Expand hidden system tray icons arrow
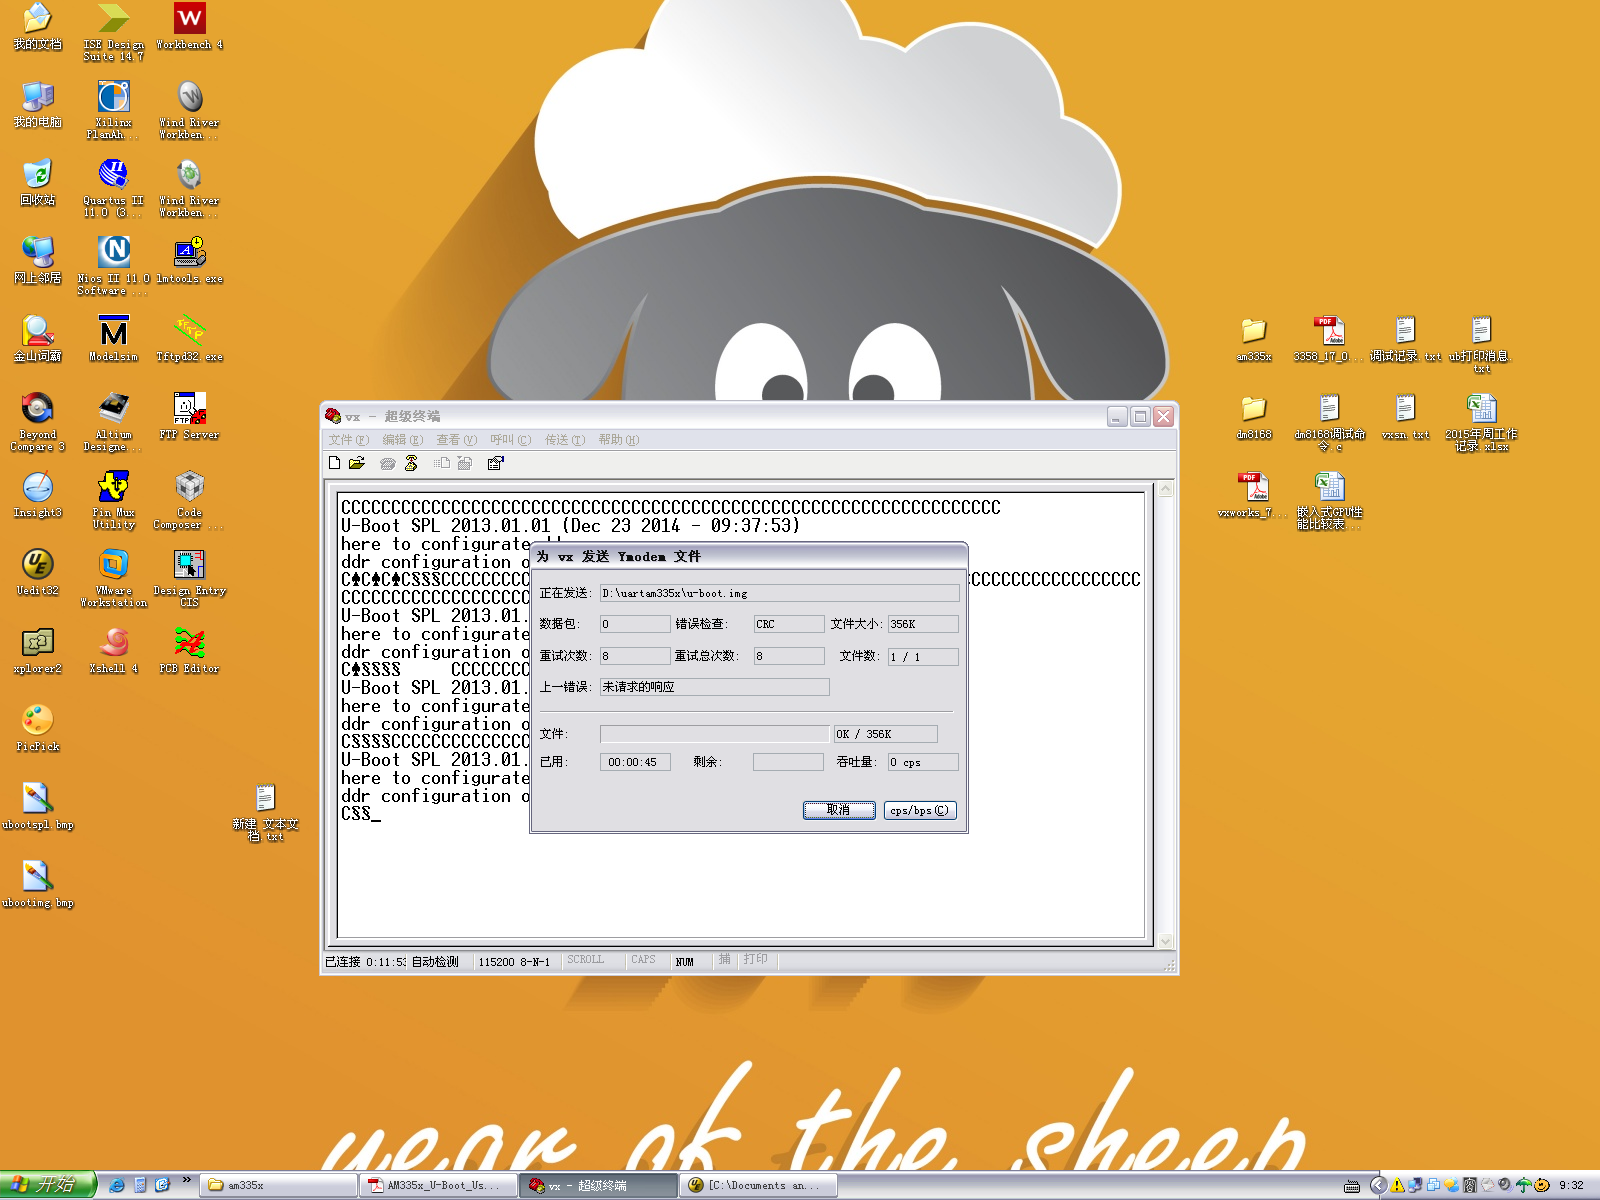 click(1378, 1185)
